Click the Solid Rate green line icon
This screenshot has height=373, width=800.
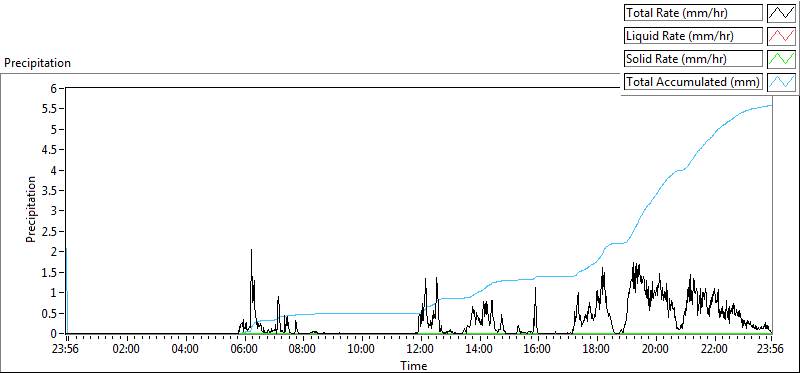pyautogui.click(x=782, y=59)
